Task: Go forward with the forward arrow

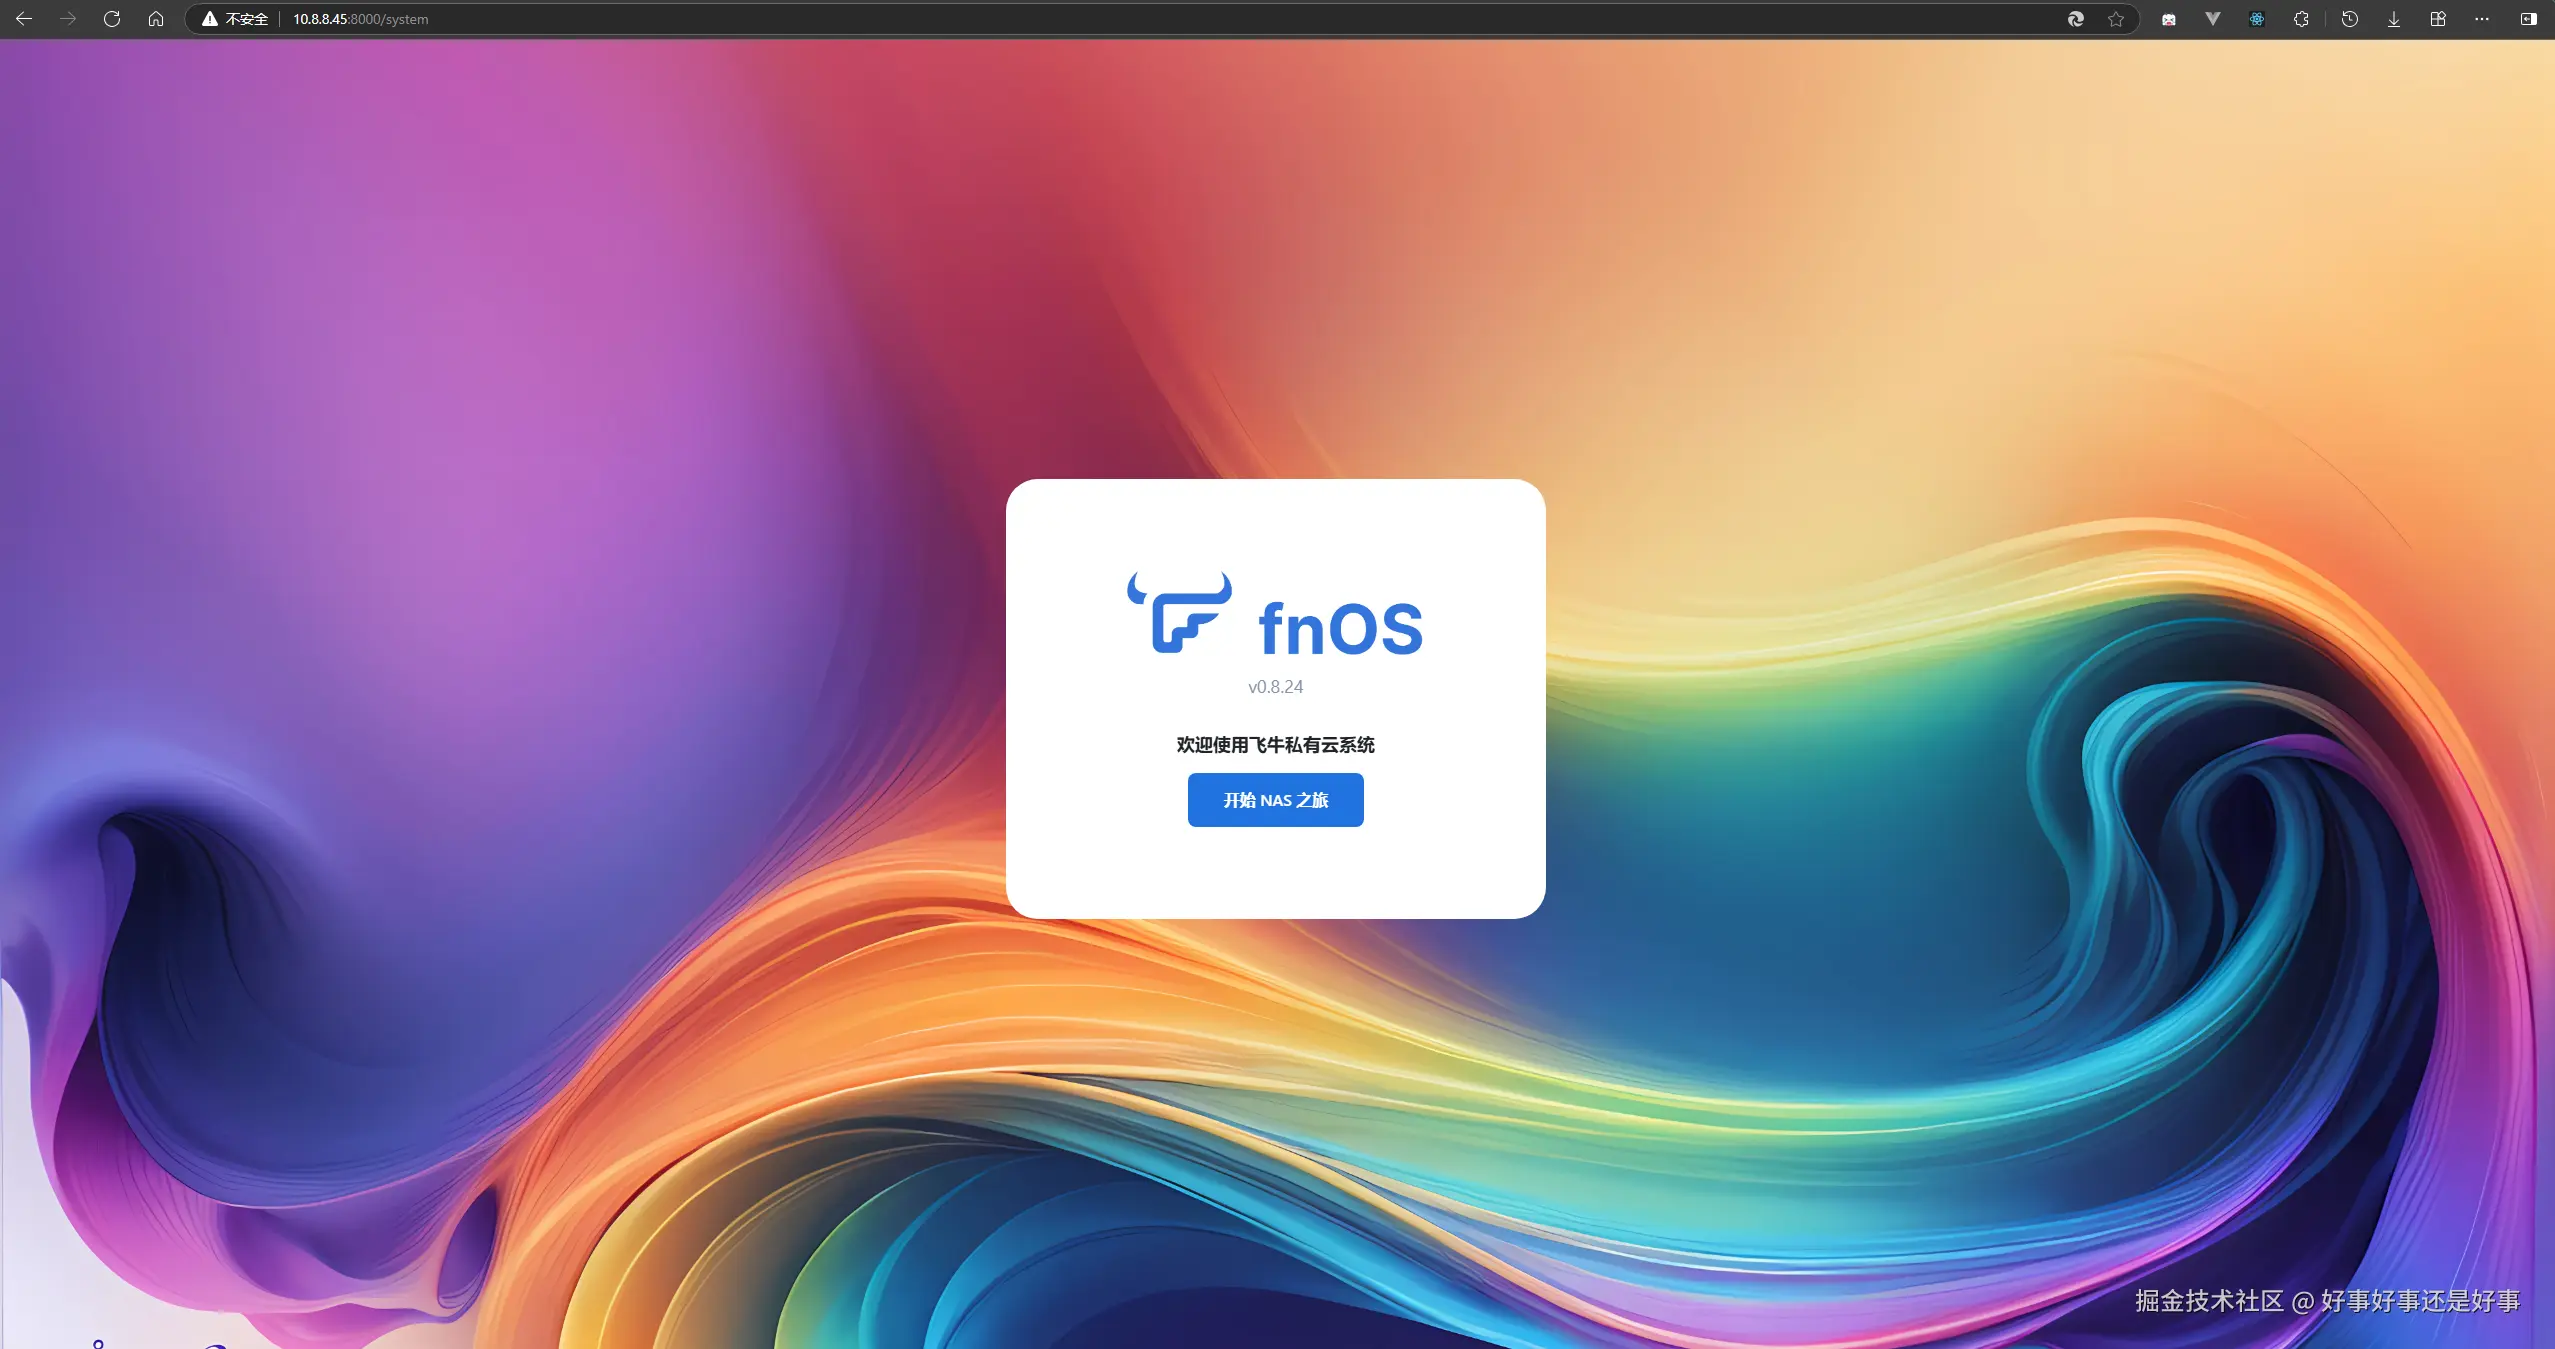Action: (68, 19)
